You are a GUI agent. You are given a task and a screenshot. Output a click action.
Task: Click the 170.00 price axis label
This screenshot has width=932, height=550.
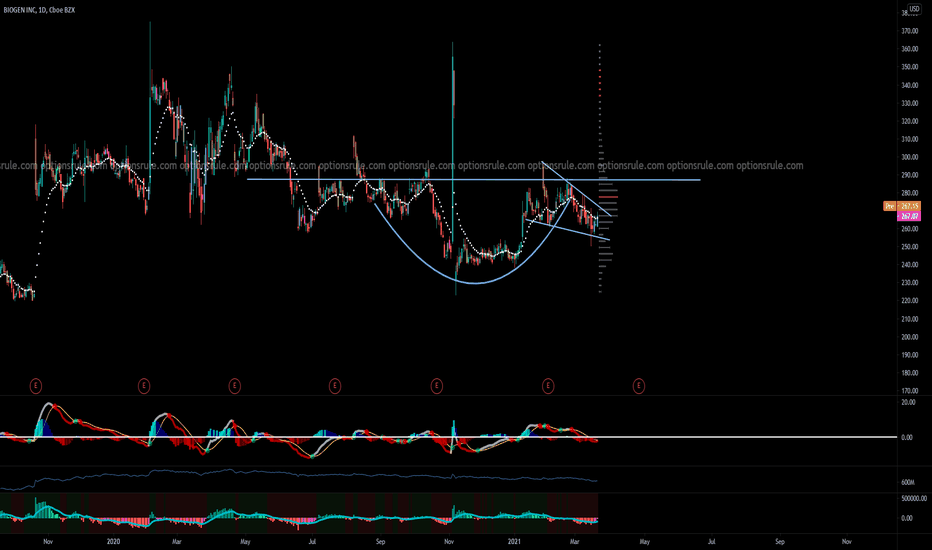point(910,391)
